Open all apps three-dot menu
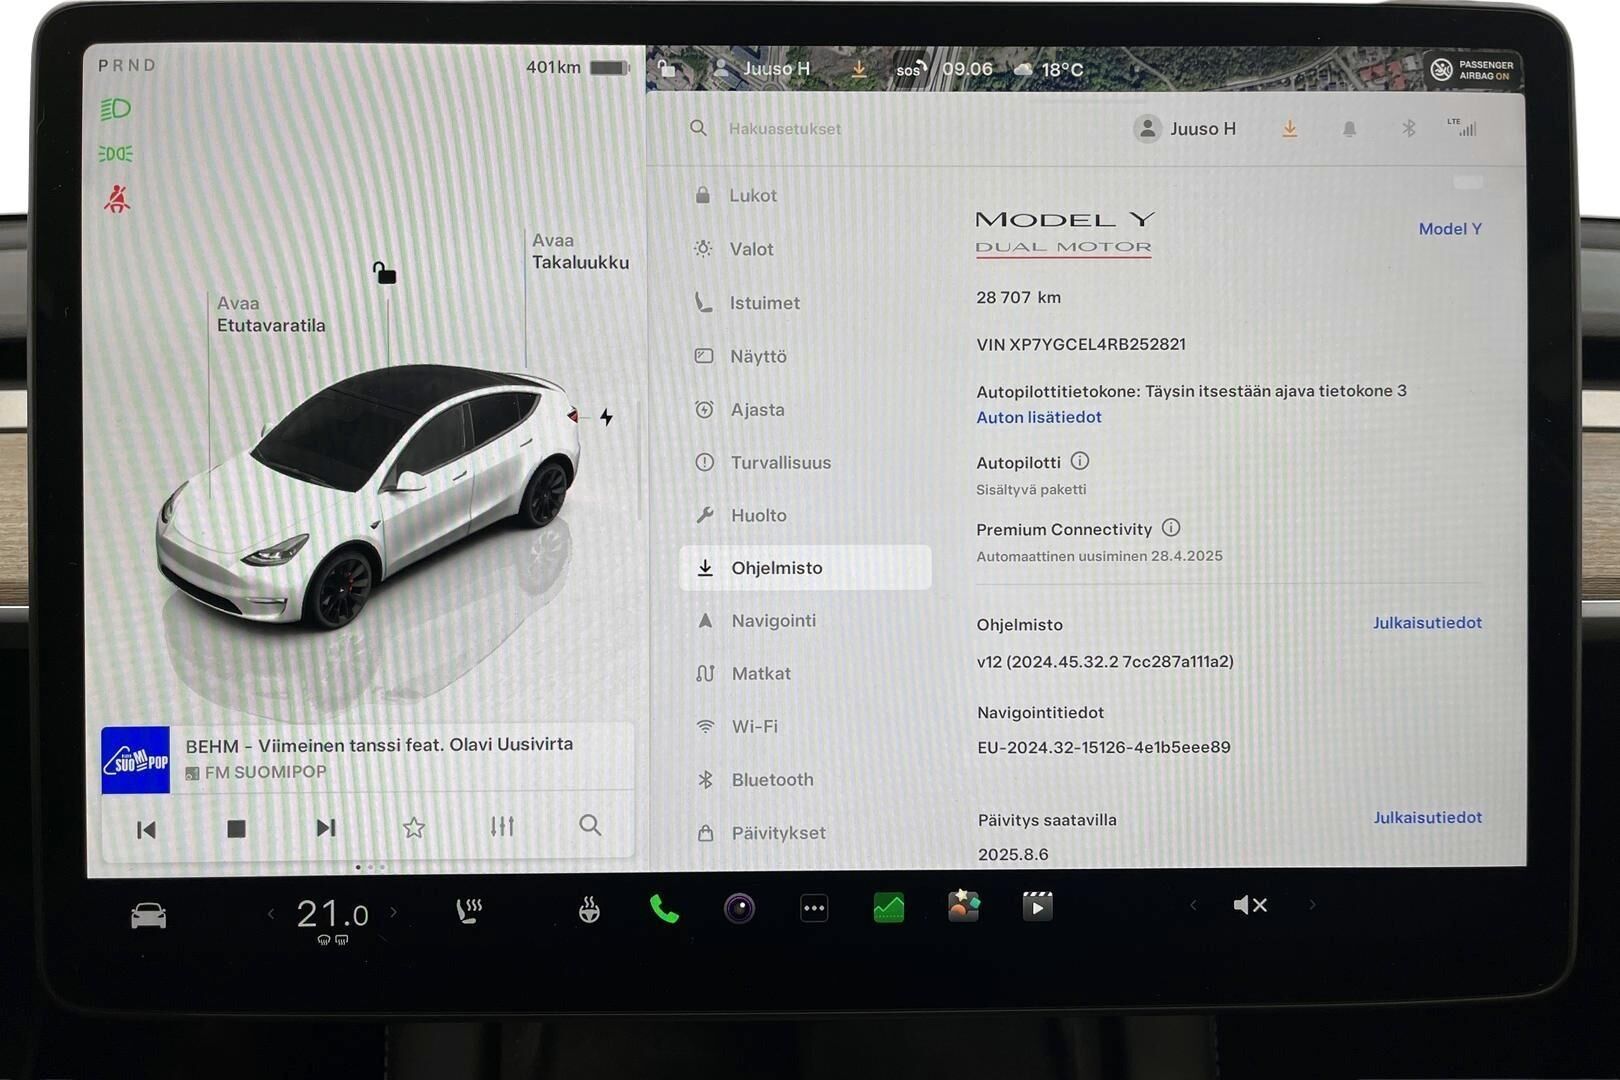The image size is (1620, 1080). click(814, 909)
